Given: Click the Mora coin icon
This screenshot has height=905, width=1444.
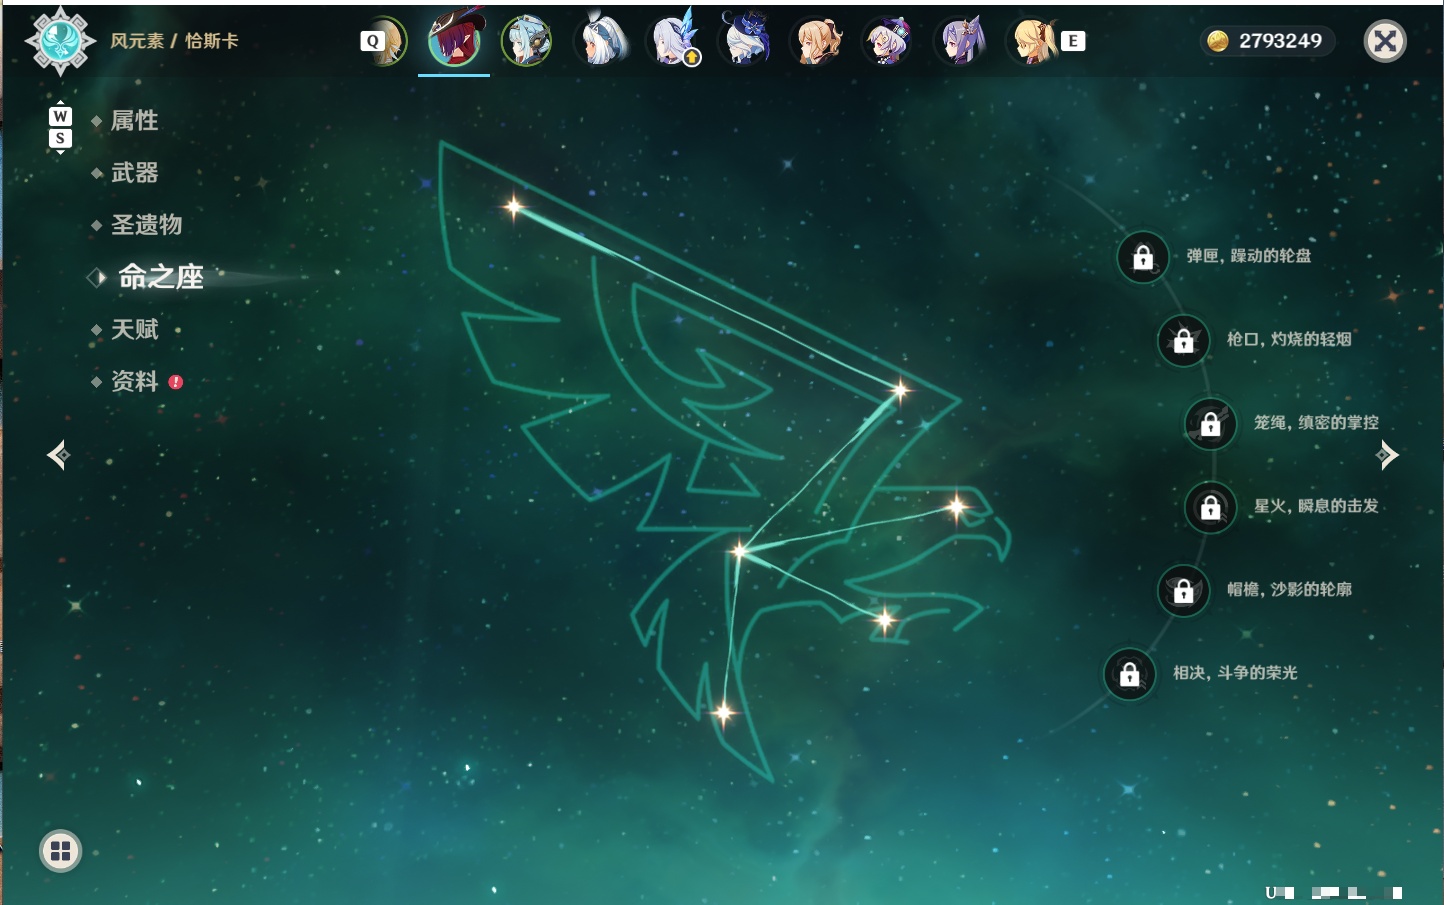Looking at the screenshot, I should pos(1218,41).
